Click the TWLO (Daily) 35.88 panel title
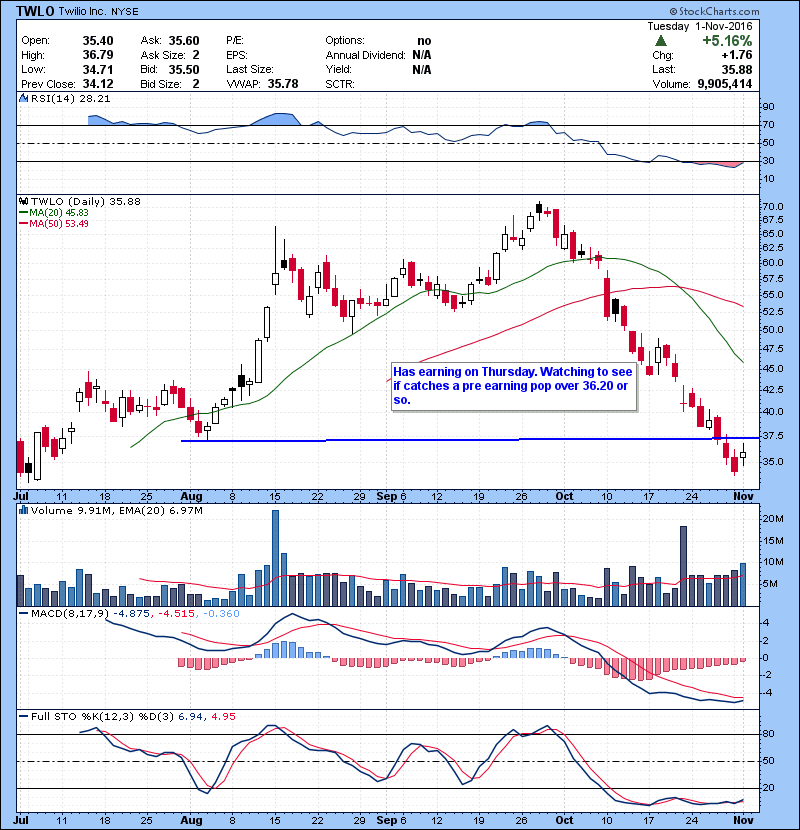The height and width of the screenshot is (830, 800). [x=86, y=202]
